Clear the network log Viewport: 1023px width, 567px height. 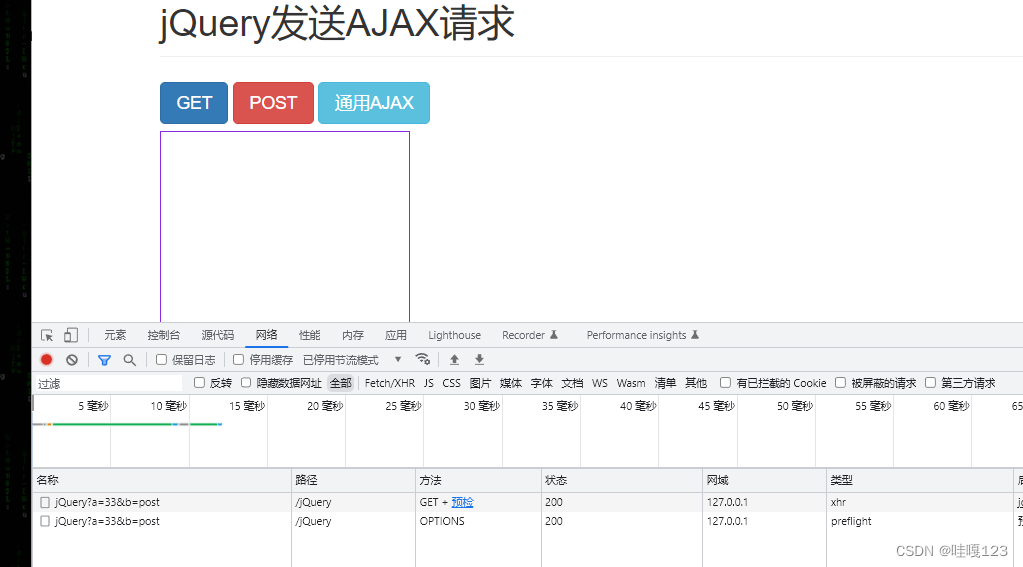(72, 360)
